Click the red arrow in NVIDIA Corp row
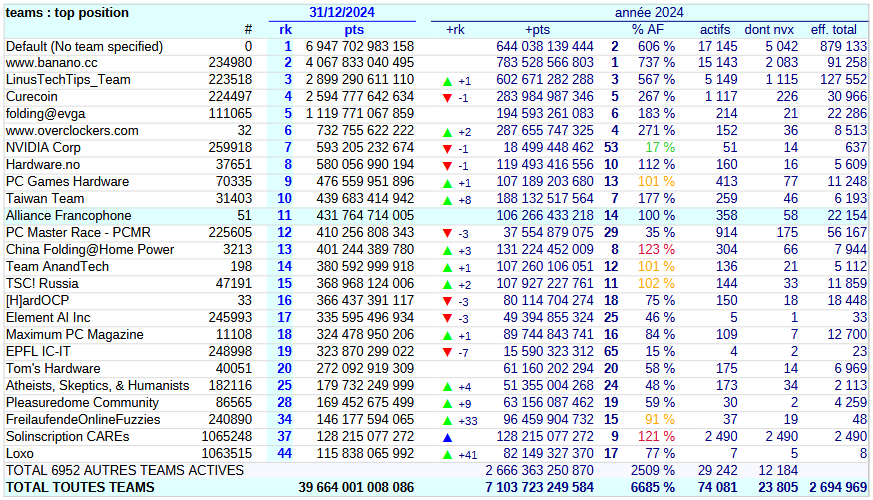Screen dimensions: 873x500 (447, 149)
